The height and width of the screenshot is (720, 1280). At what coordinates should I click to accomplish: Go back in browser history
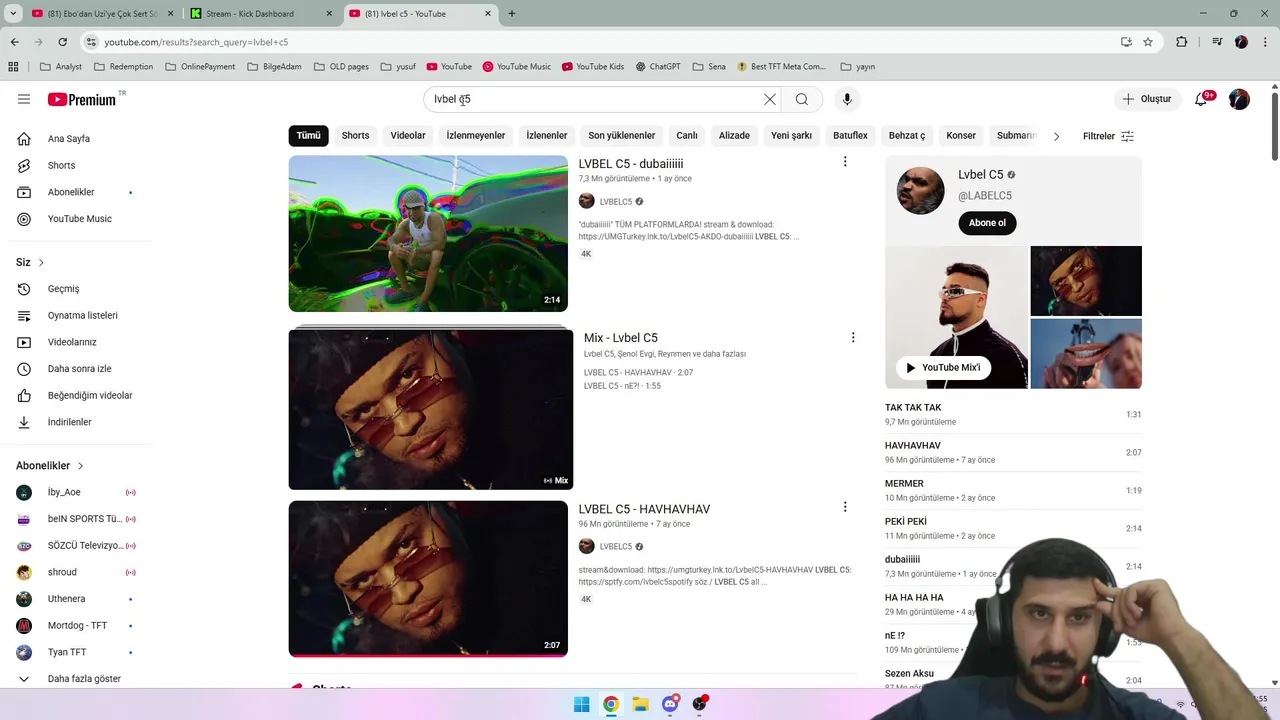[14, 42]
